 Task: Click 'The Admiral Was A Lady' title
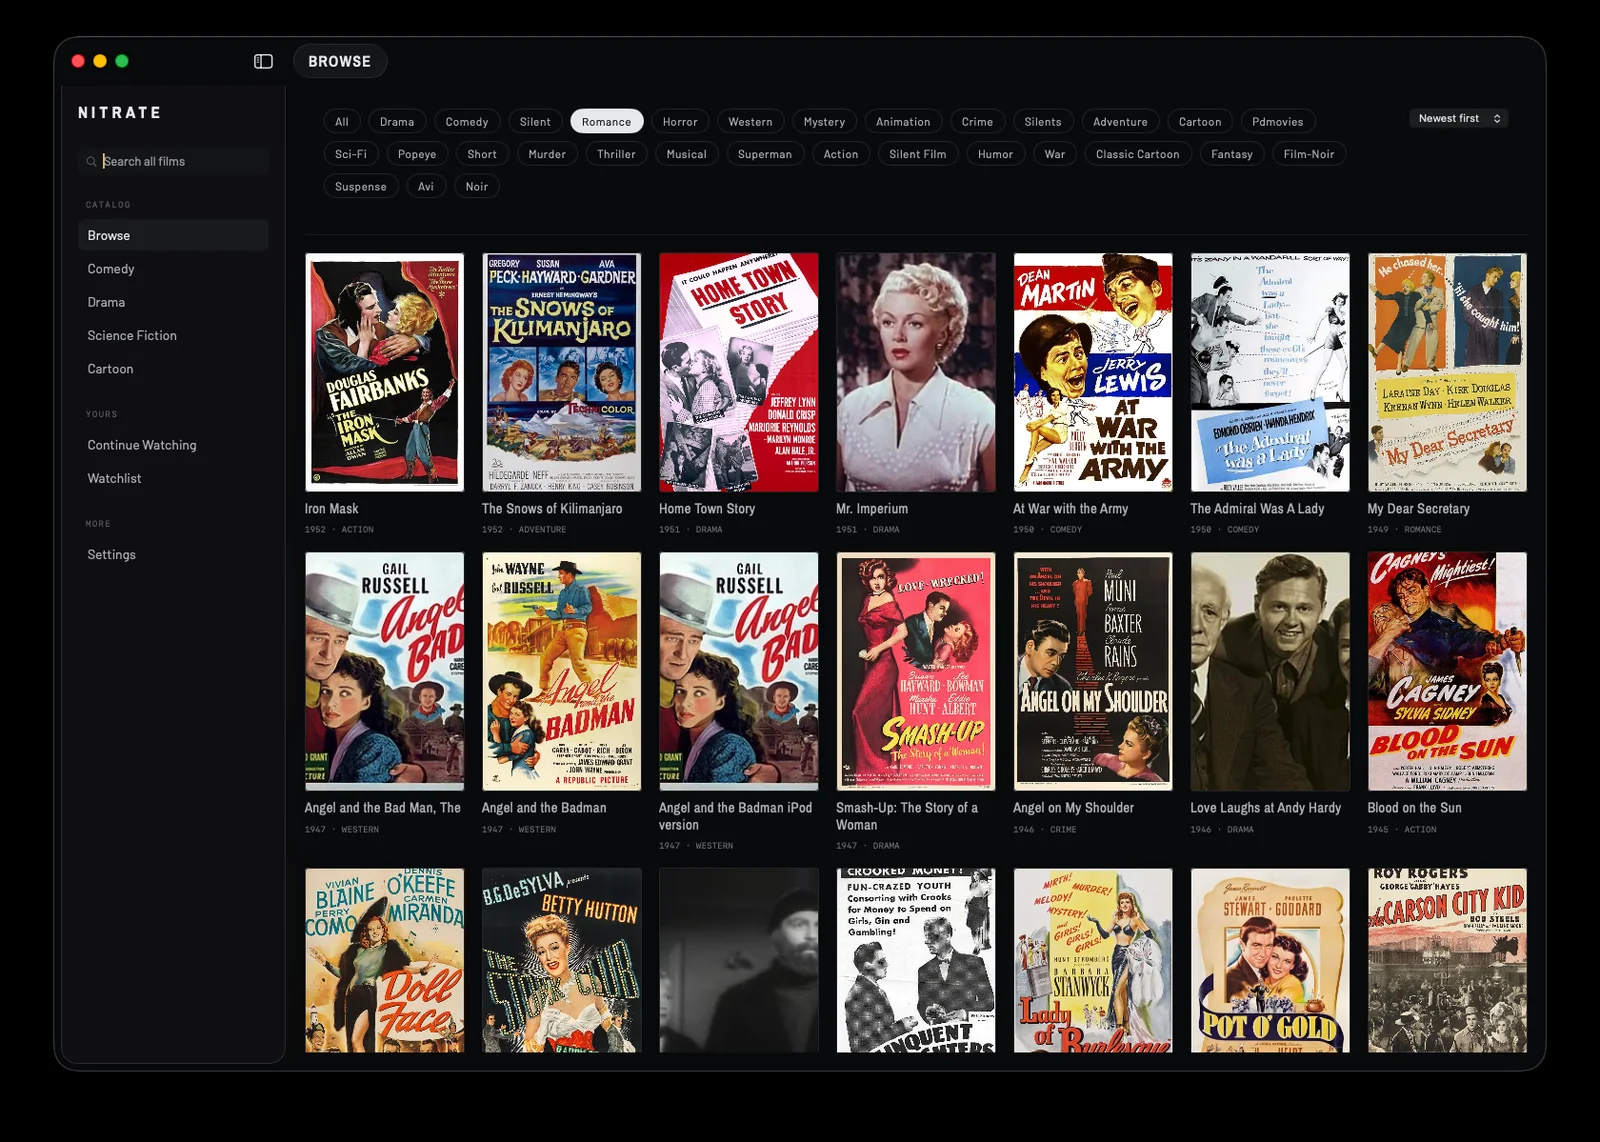coord(1257,509)
